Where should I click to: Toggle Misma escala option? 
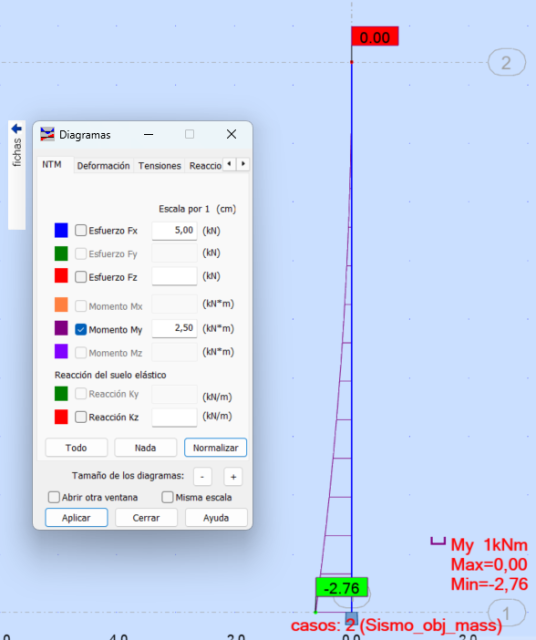tap(167, 497)
